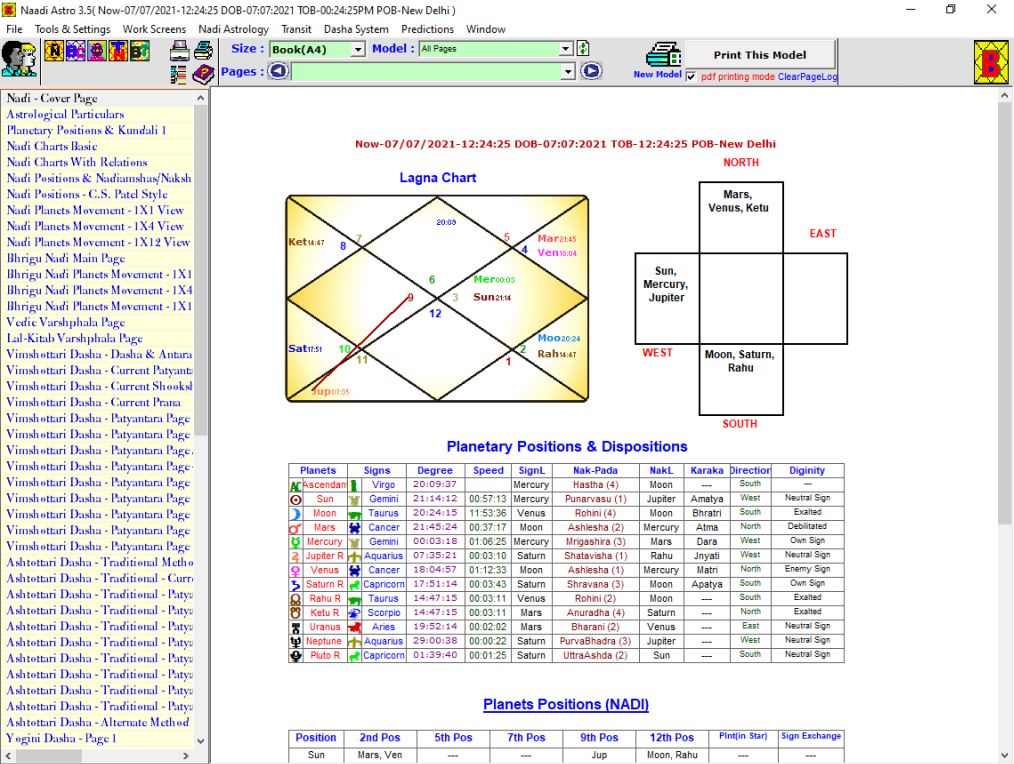Select Nadi Charts Basic in page list
The height and width of the screenshot is (764, 1014).
pos(52,146)
